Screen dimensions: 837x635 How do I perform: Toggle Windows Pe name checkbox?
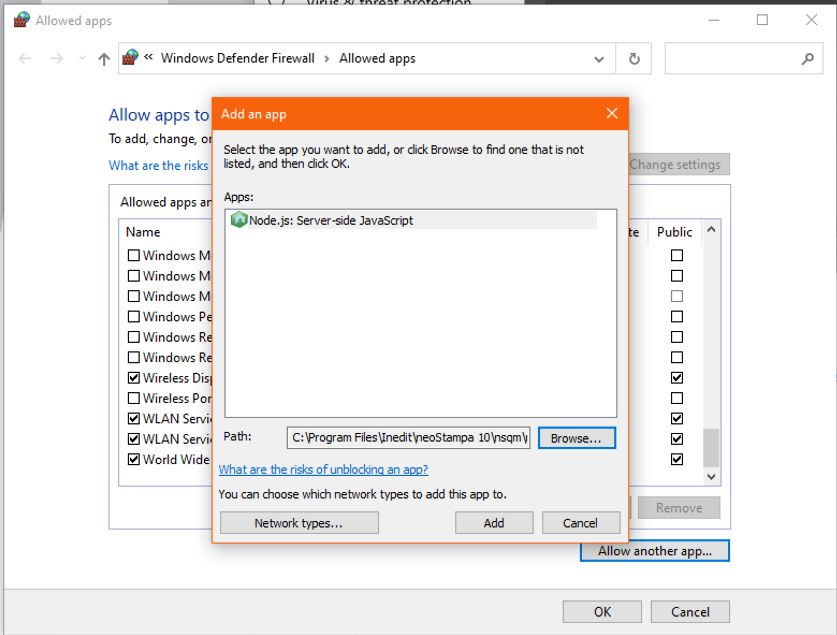[x=134, y=316]
